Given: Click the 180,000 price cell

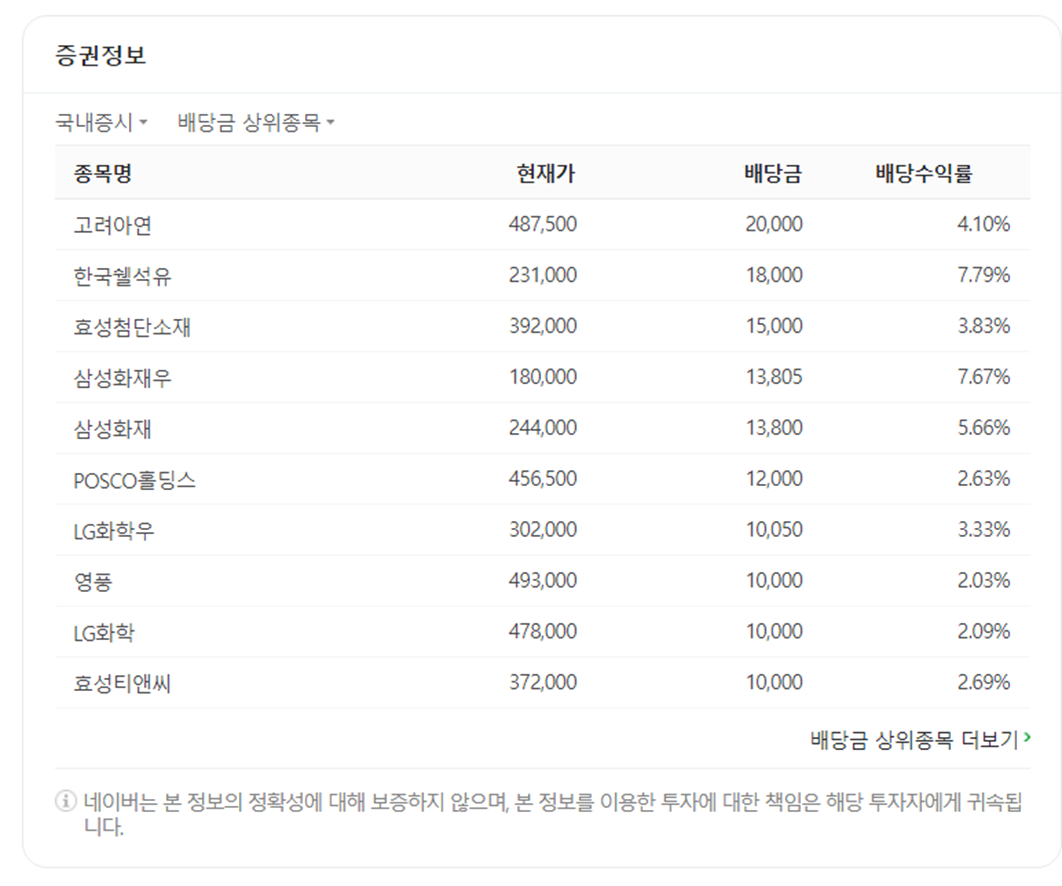Looking at the screenshot, I should click(x=543, y=377).
